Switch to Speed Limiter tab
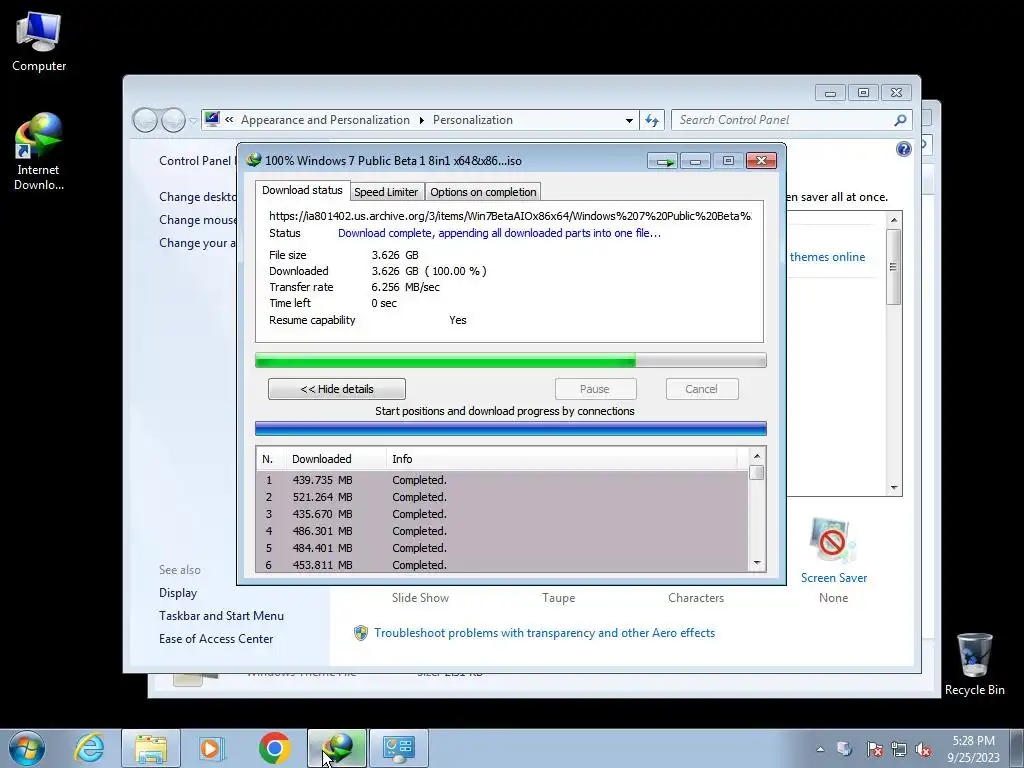Screen dimensions: 1024x768 (386, 192)
